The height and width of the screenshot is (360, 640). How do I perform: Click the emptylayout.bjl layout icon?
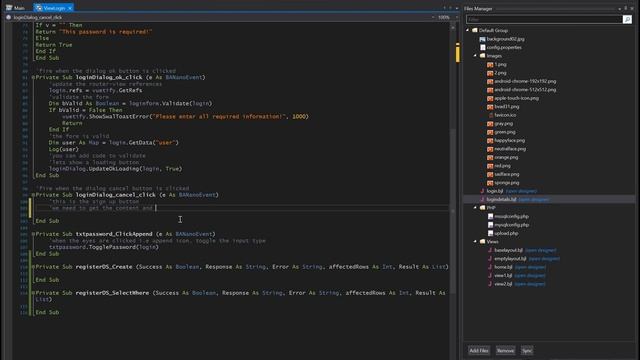(x=490, y=259)
